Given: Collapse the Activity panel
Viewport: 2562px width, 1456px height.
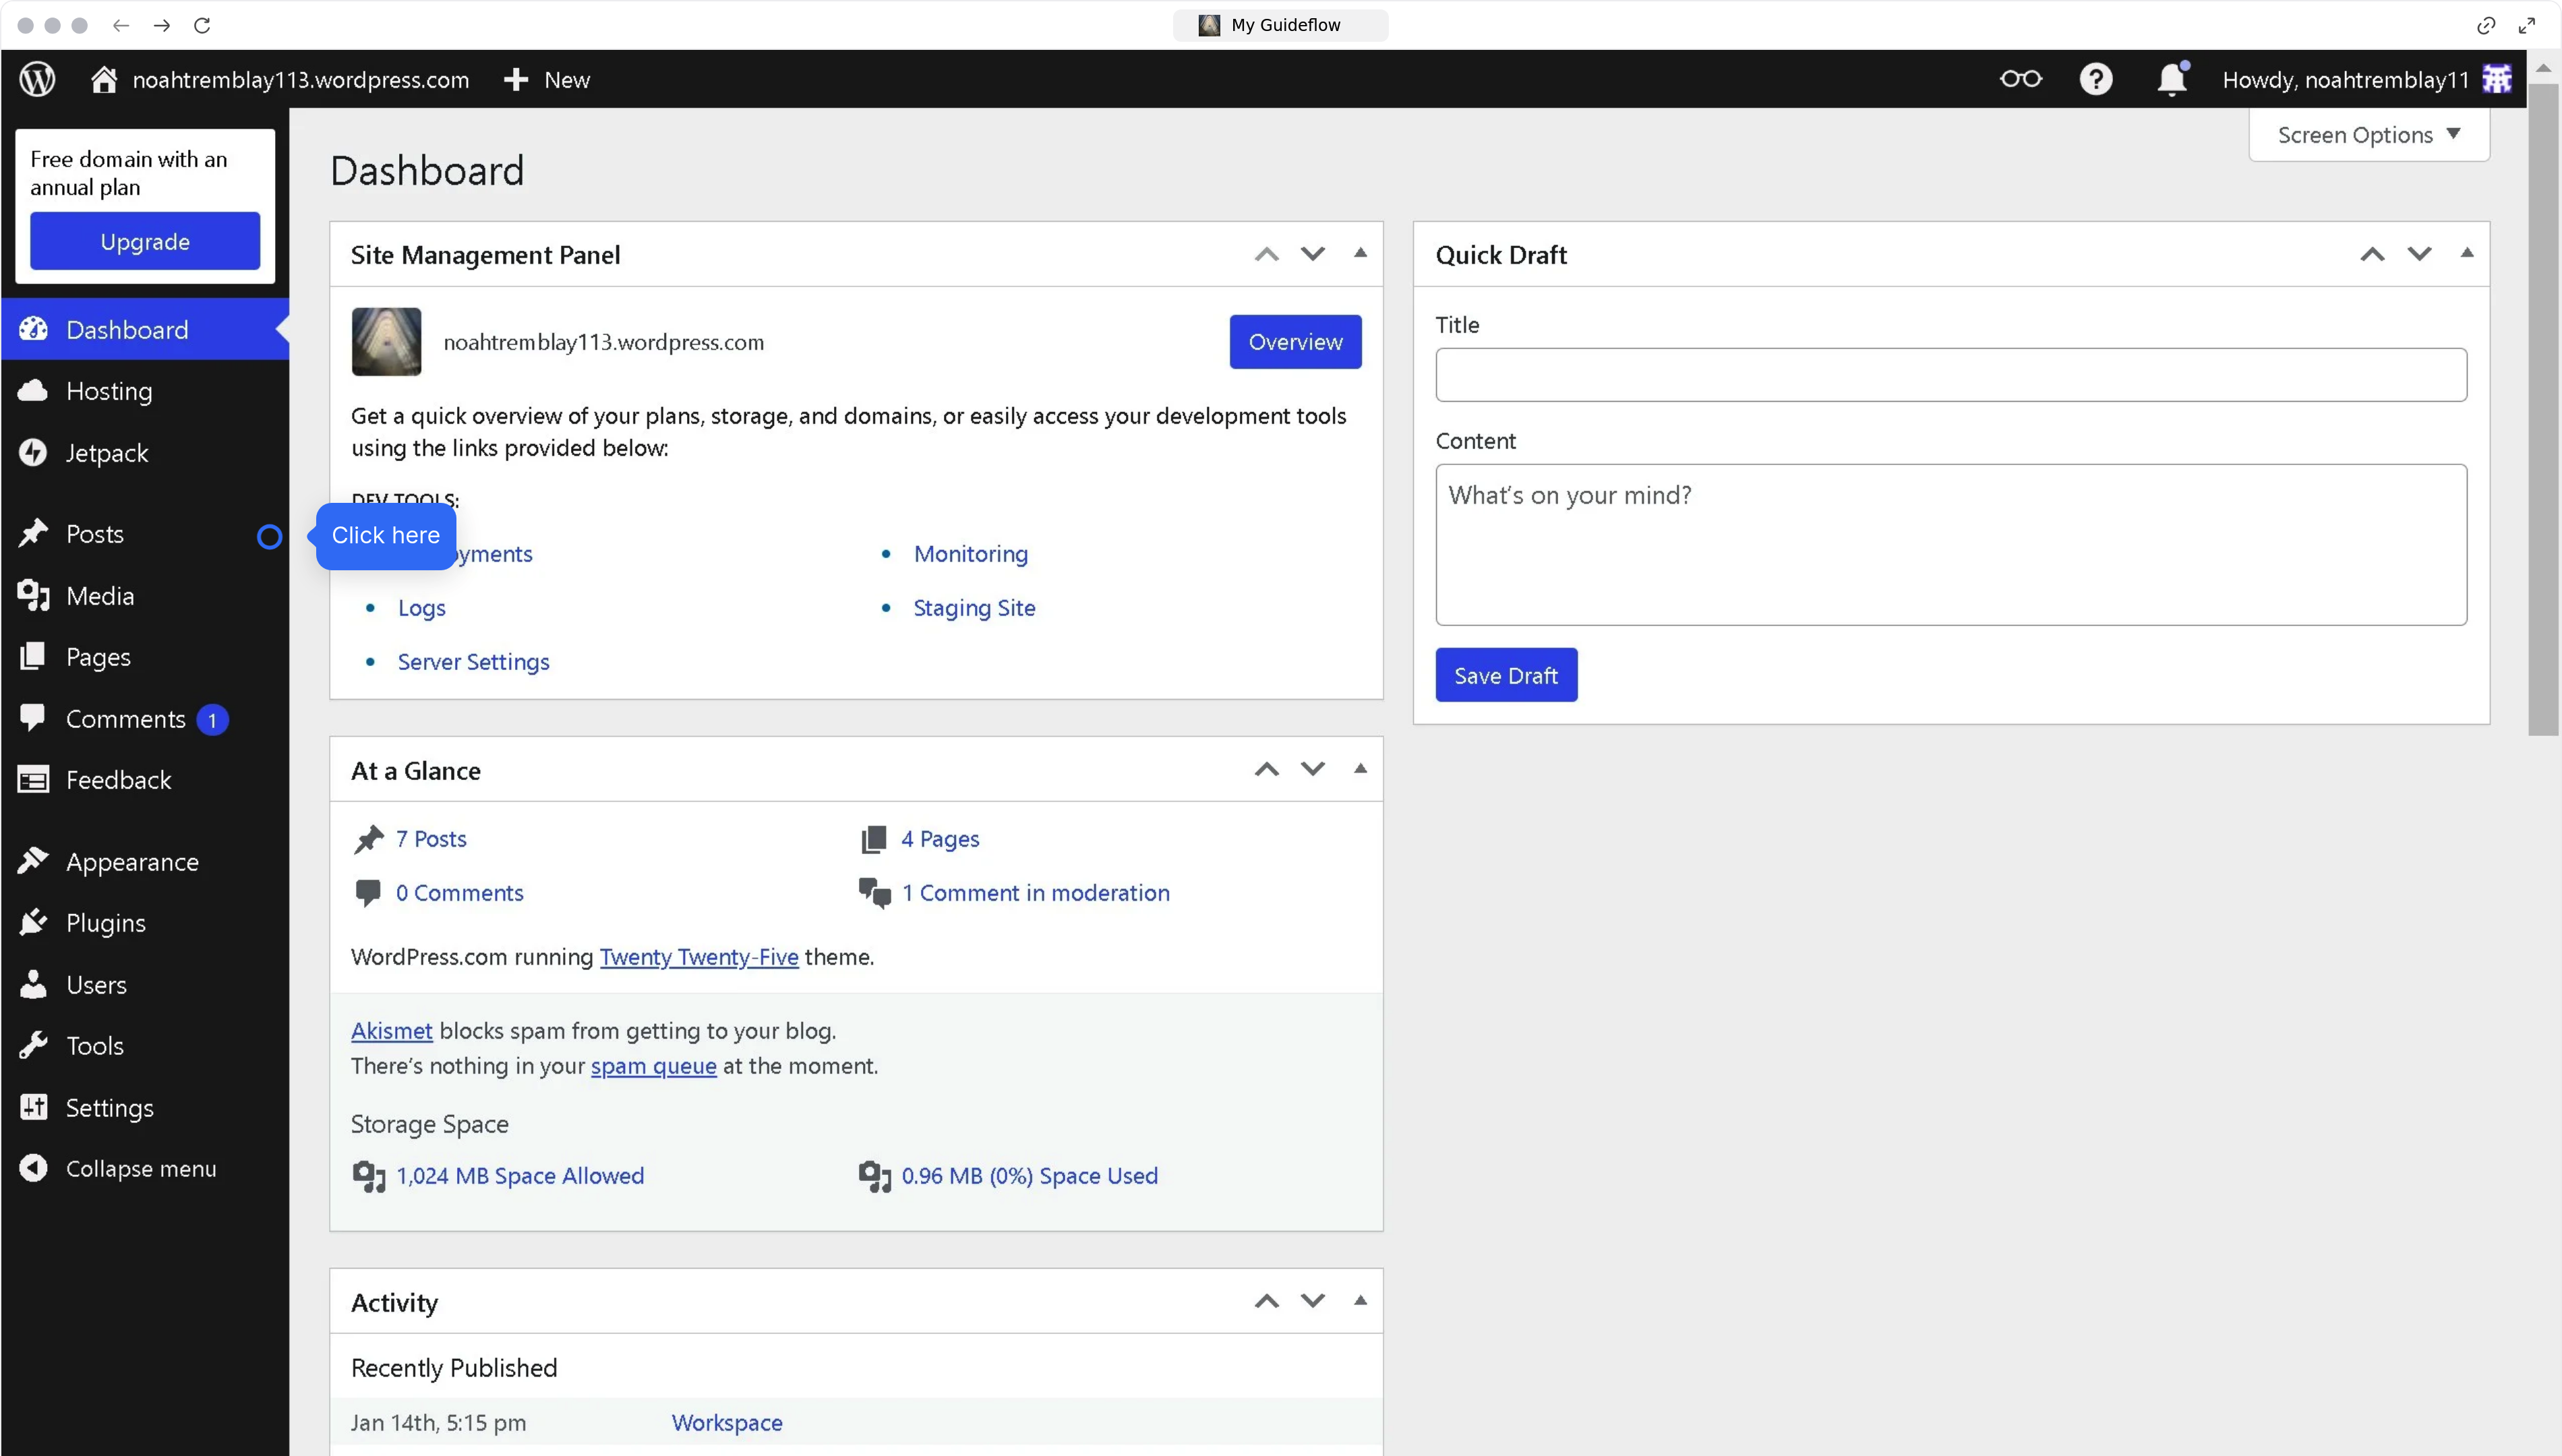Looking at the screenshot, I should [1360, 1300].
